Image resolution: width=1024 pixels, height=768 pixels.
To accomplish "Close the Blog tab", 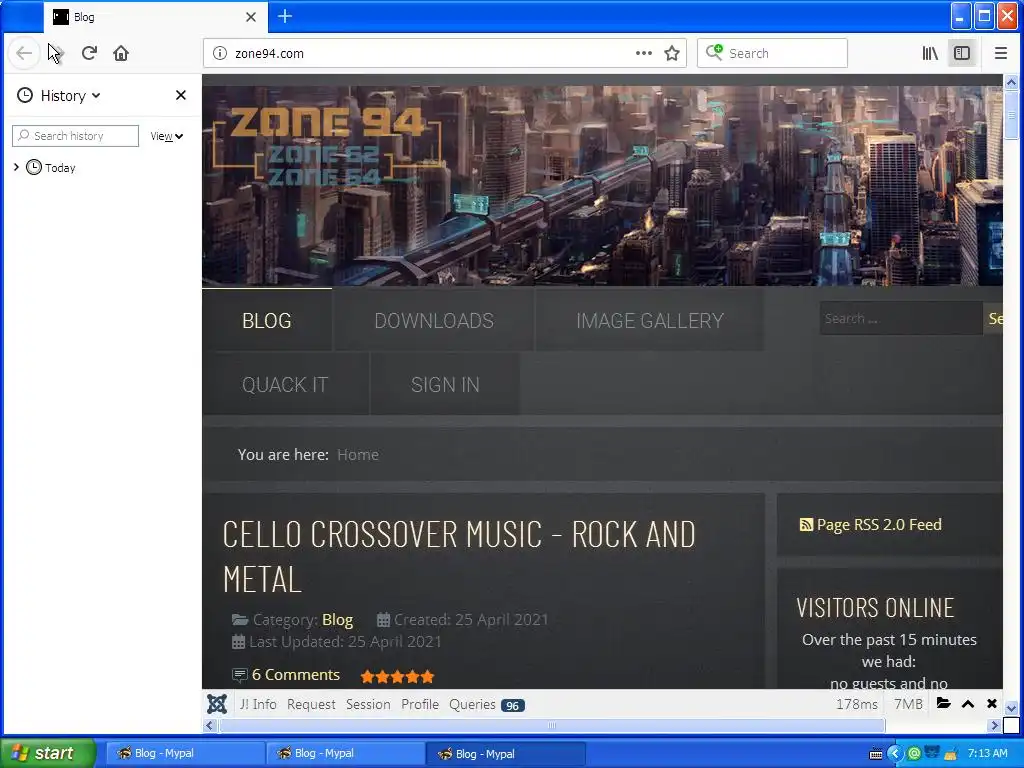I will pyautogui.click(x=251, y=17).
